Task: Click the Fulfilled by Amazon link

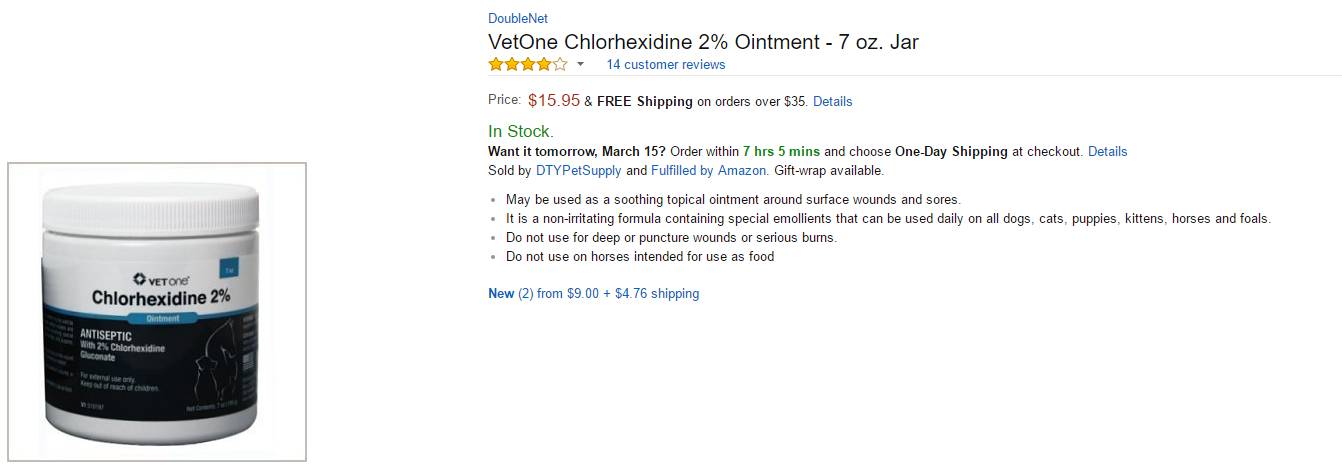Action: [709, 171]
